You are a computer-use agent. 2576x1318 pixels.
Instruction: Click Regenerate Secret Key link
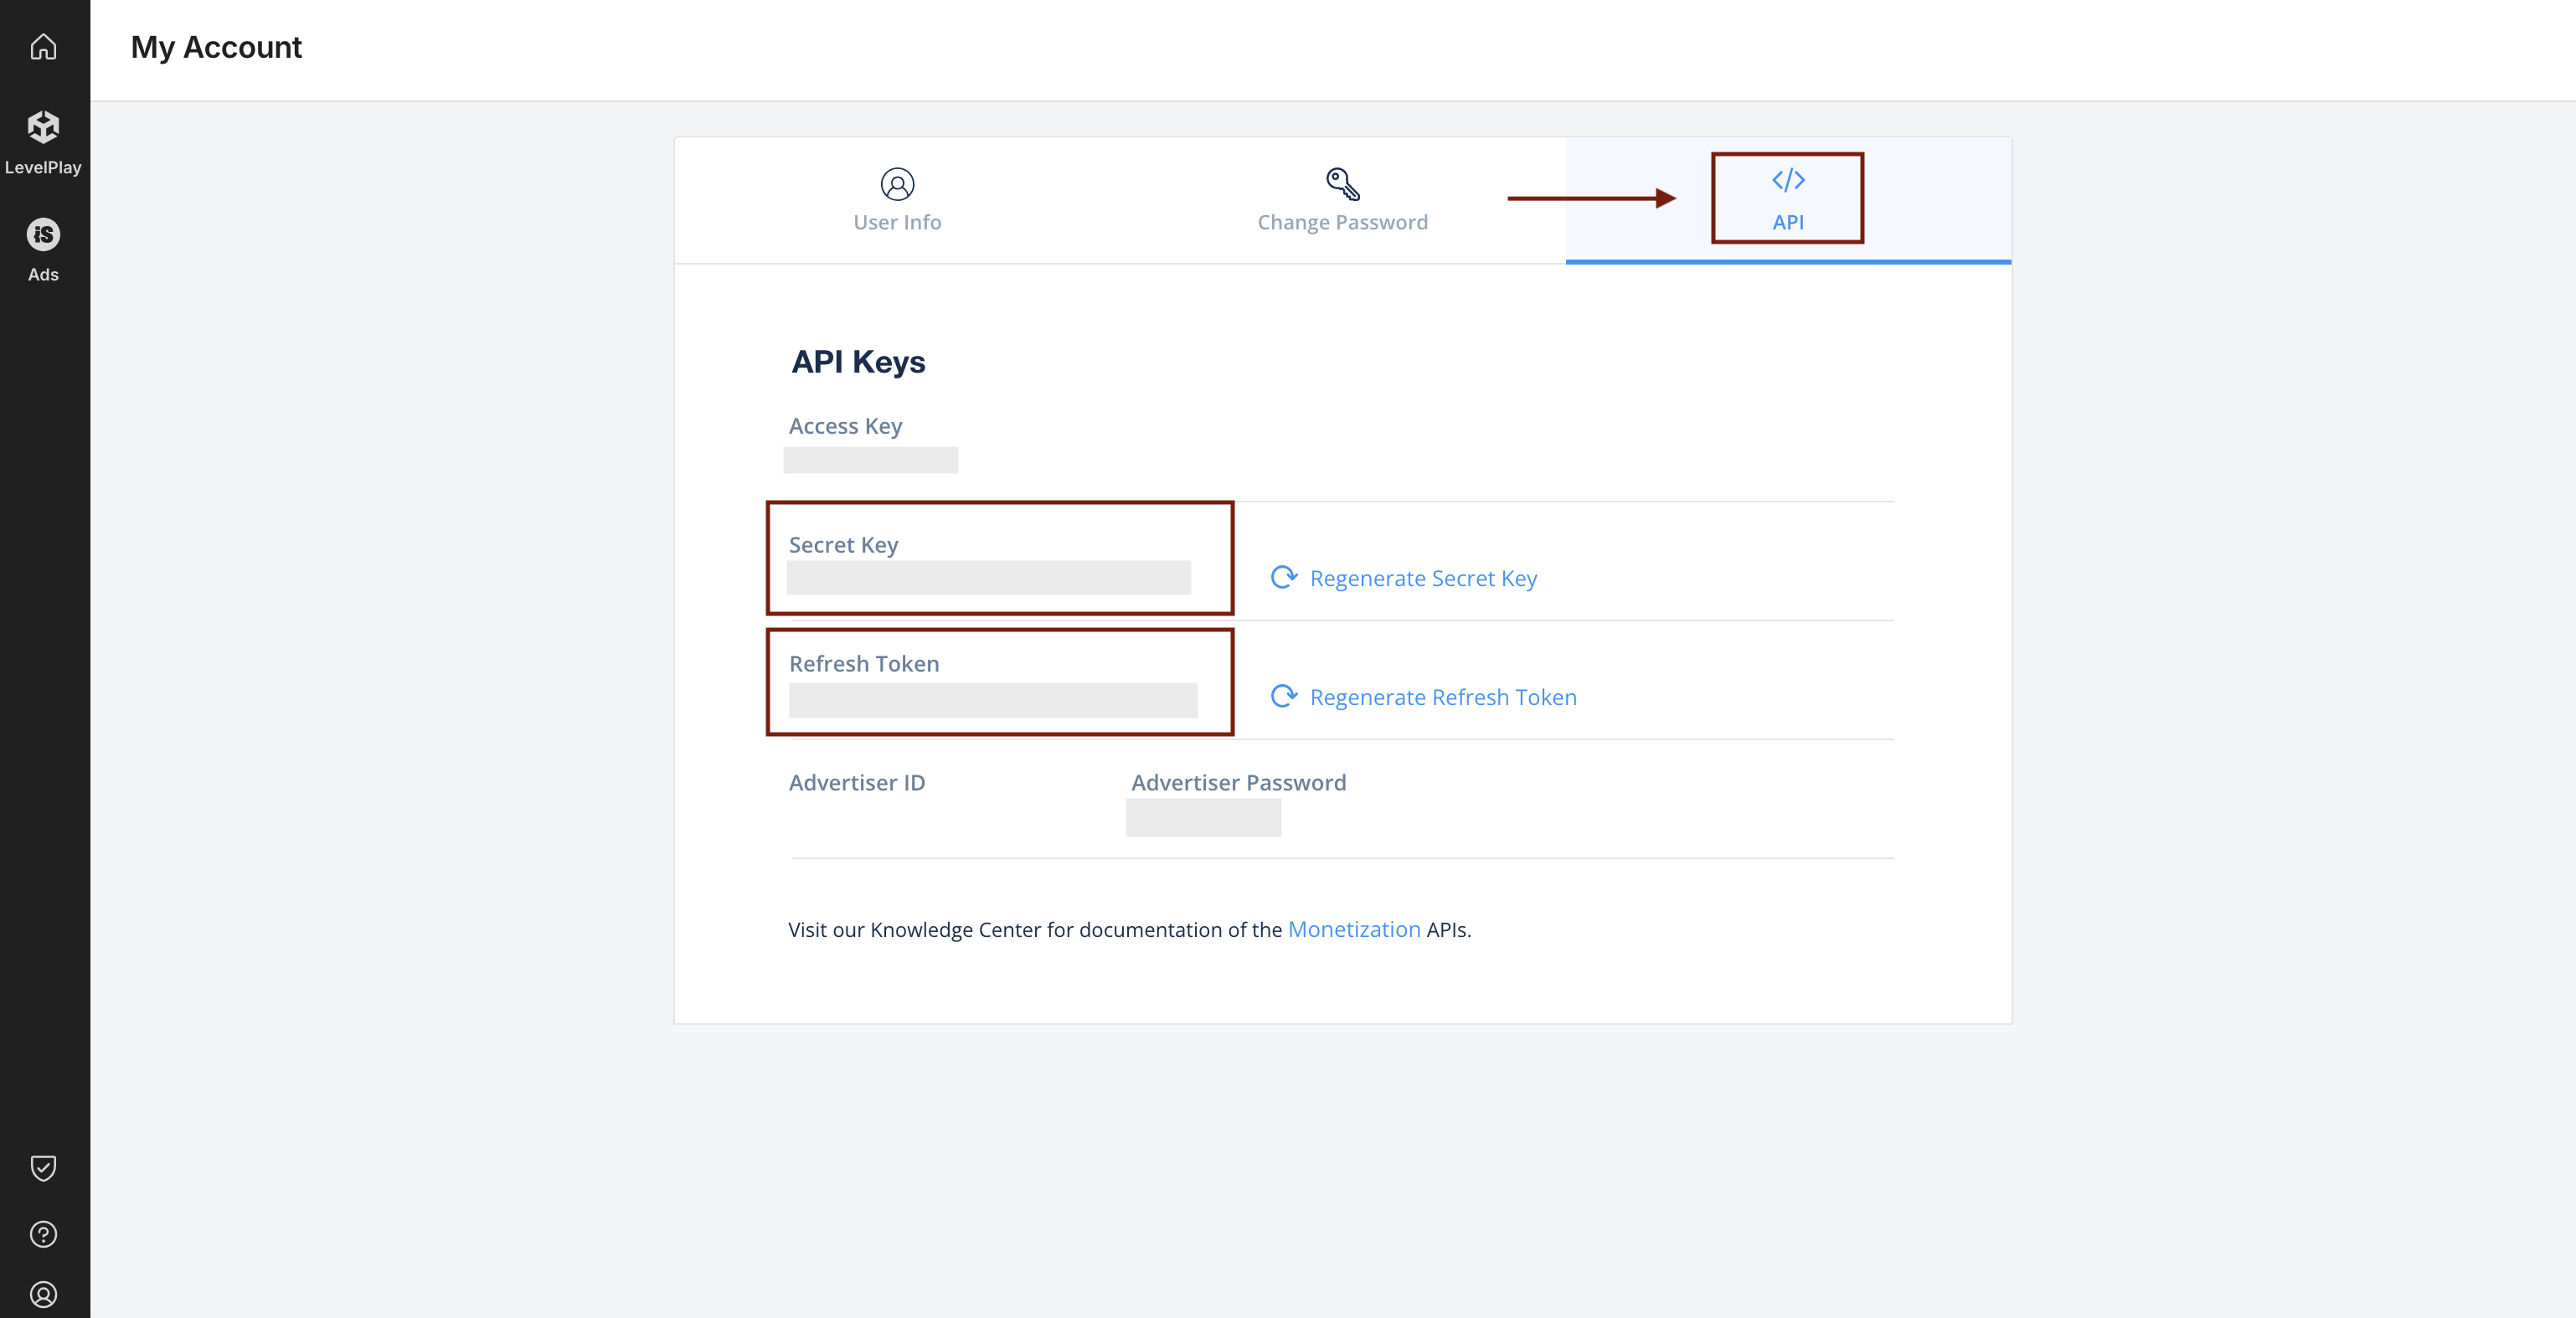point(1423,578)
